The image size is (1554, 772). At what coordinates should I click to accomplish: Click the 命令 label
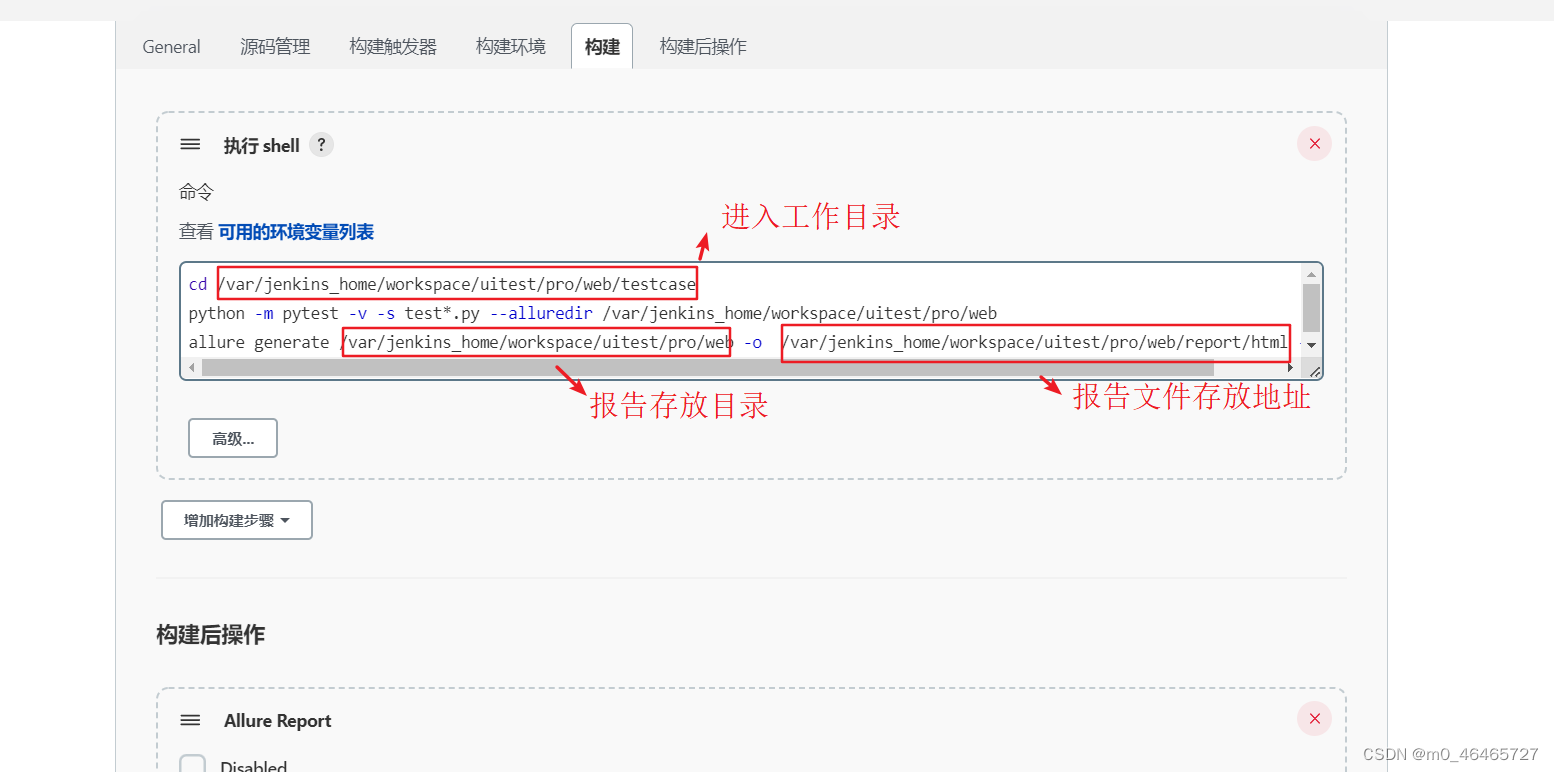pyautogui.click(x=196, y=192)
